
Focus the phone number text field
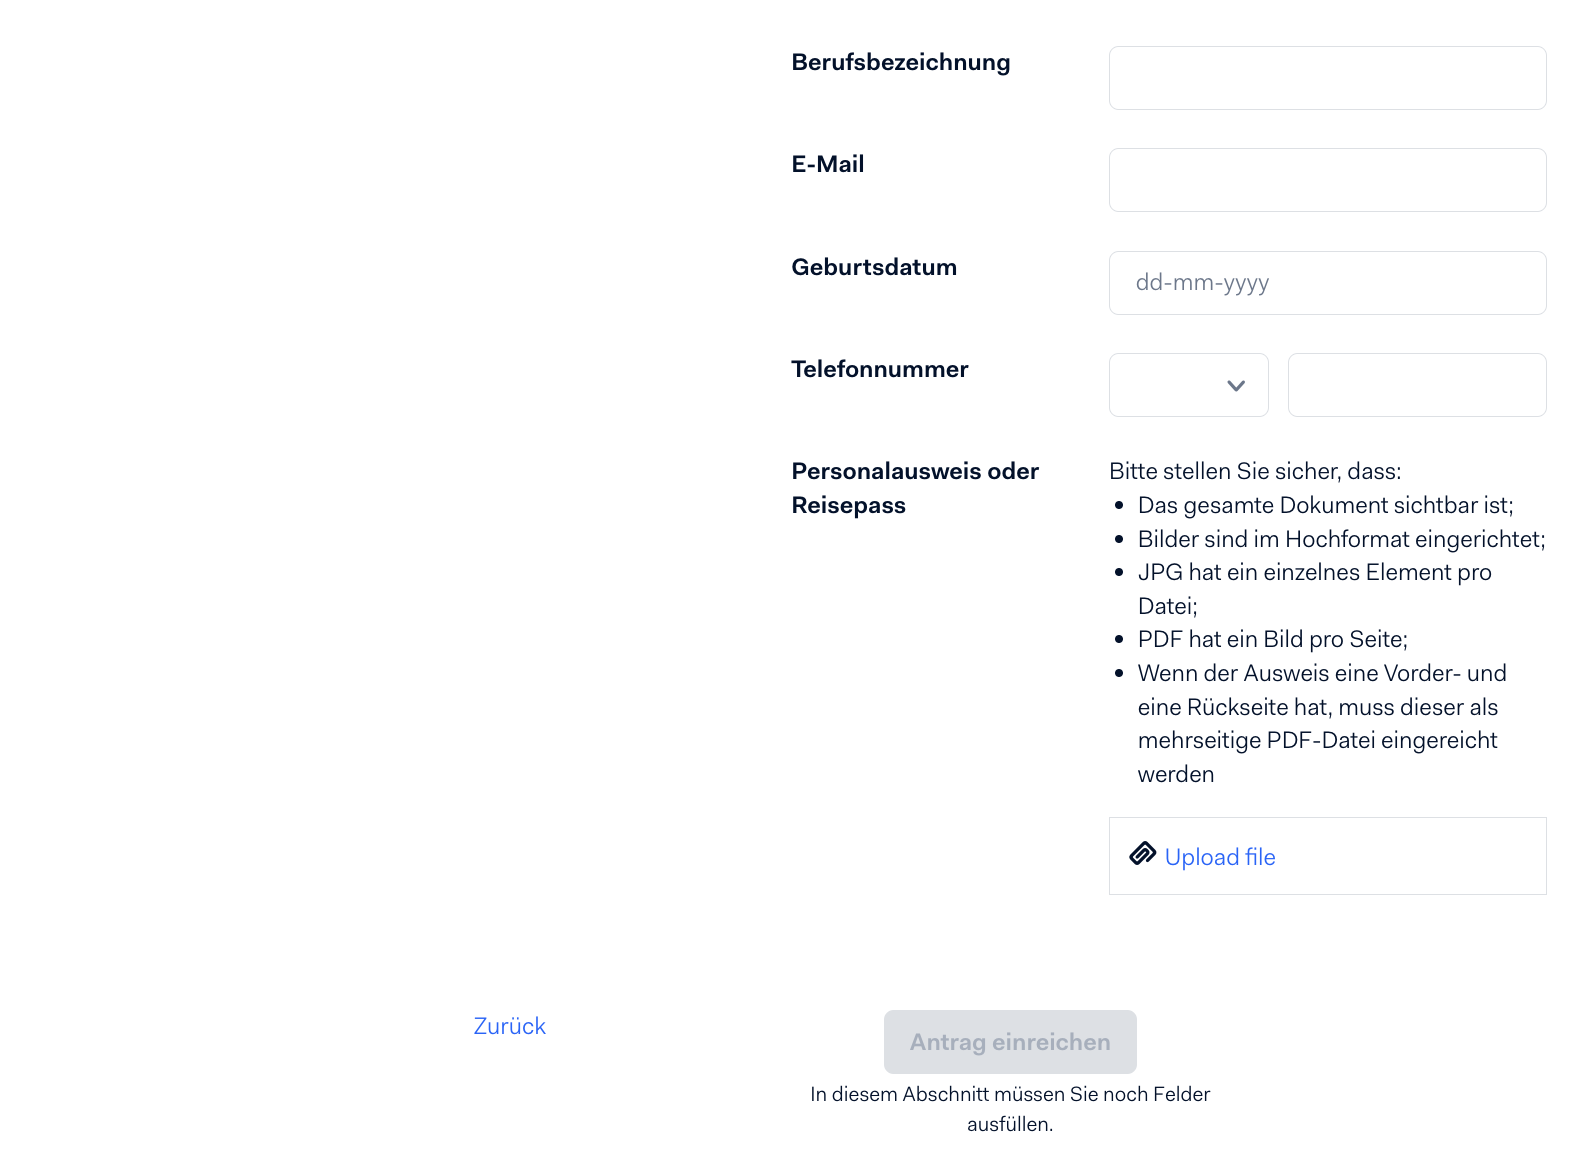1417,385
